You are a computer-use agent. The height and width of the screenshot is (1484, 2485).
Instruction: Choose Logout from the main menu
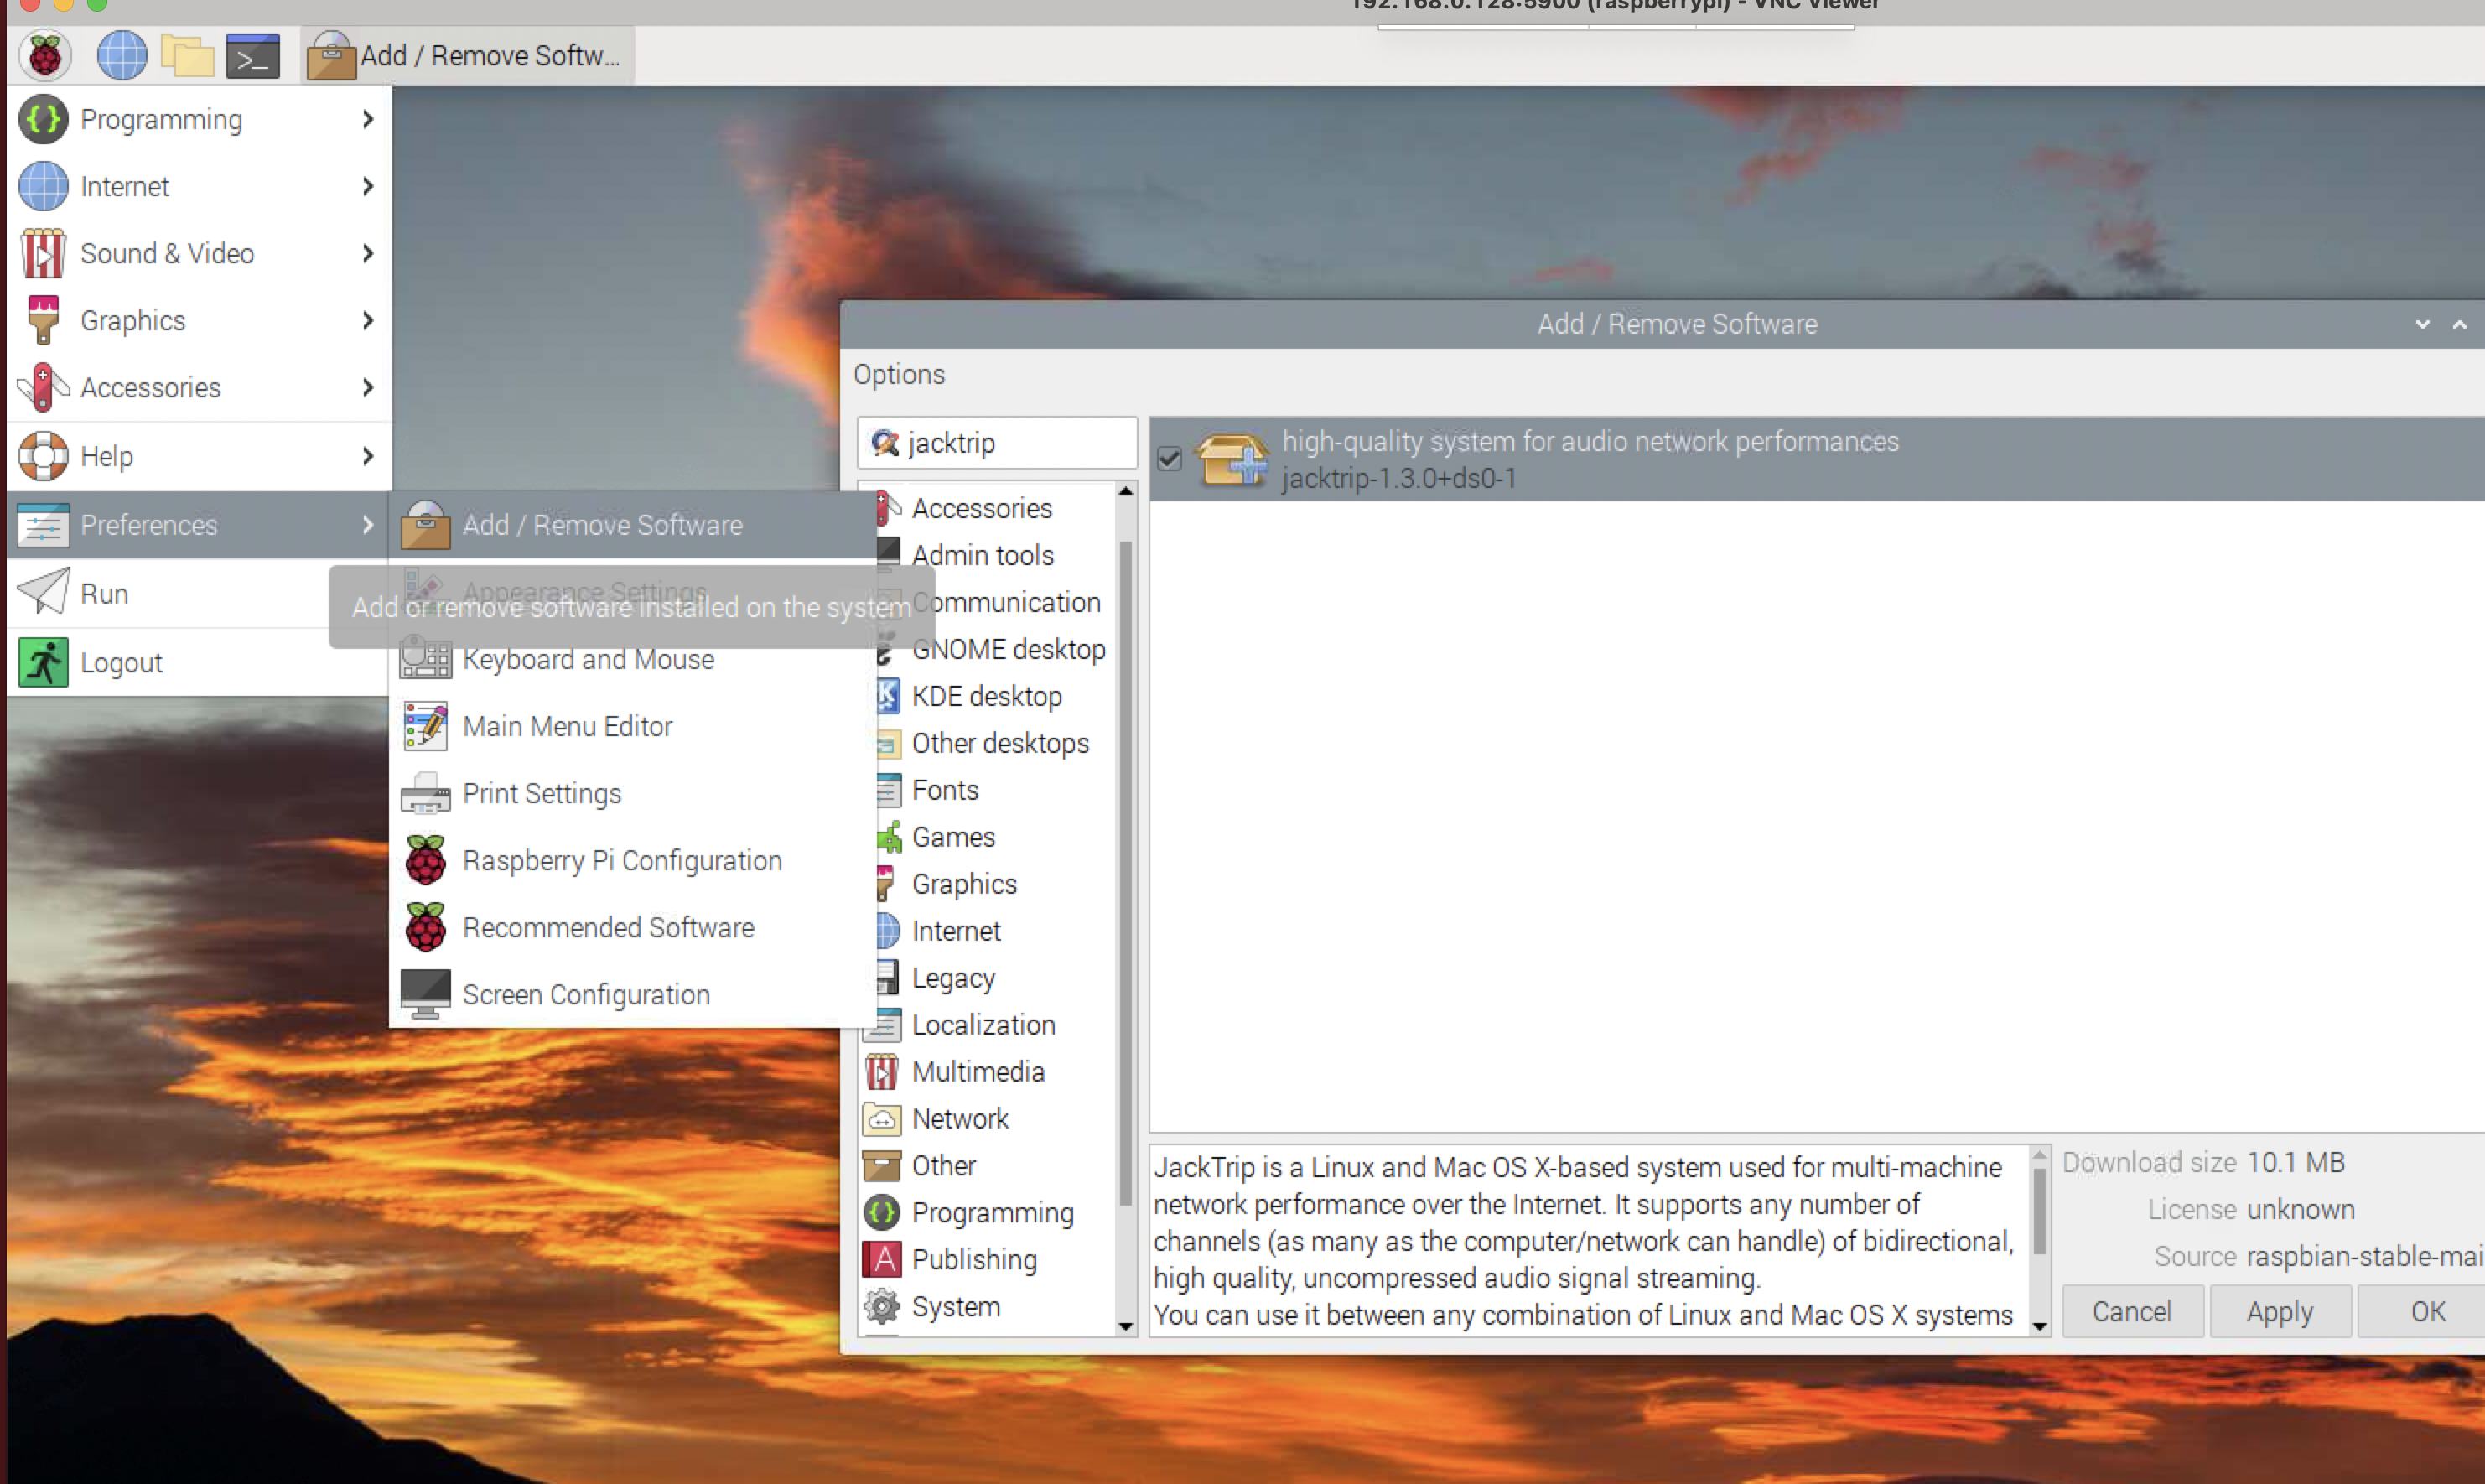point(199,663)
